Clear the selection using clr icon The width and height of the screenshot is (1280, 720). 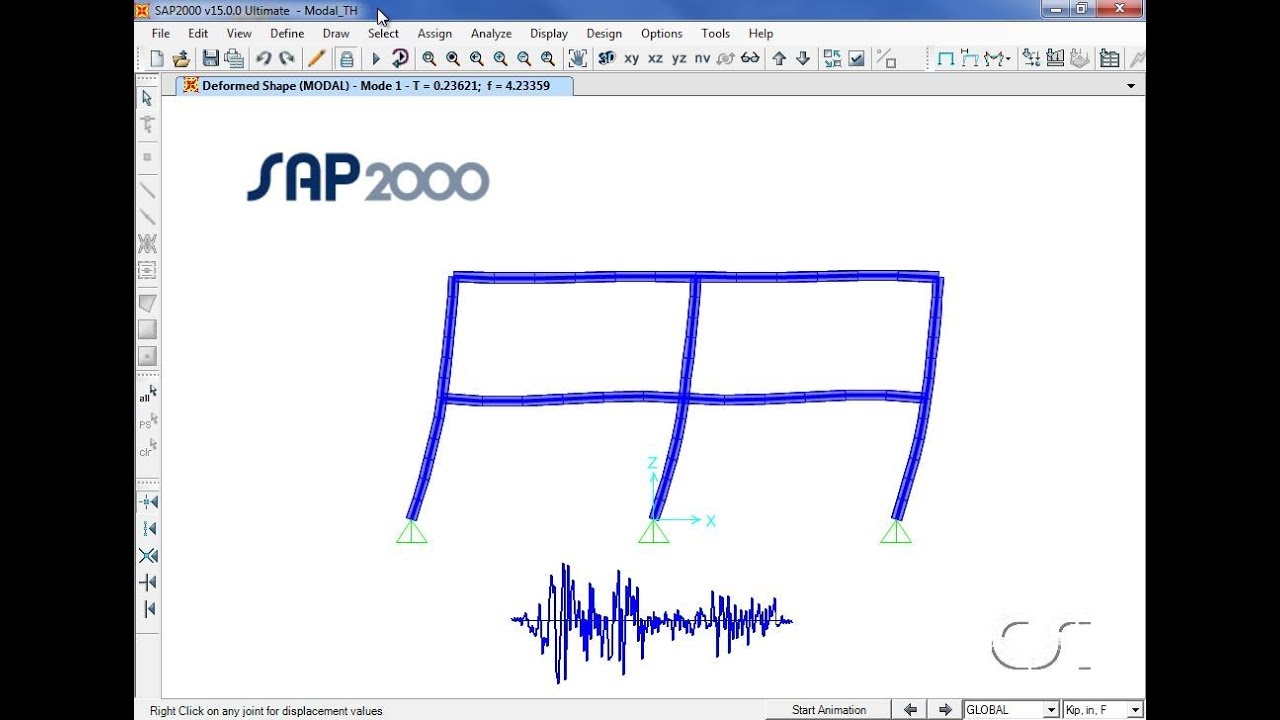point(147,448)
